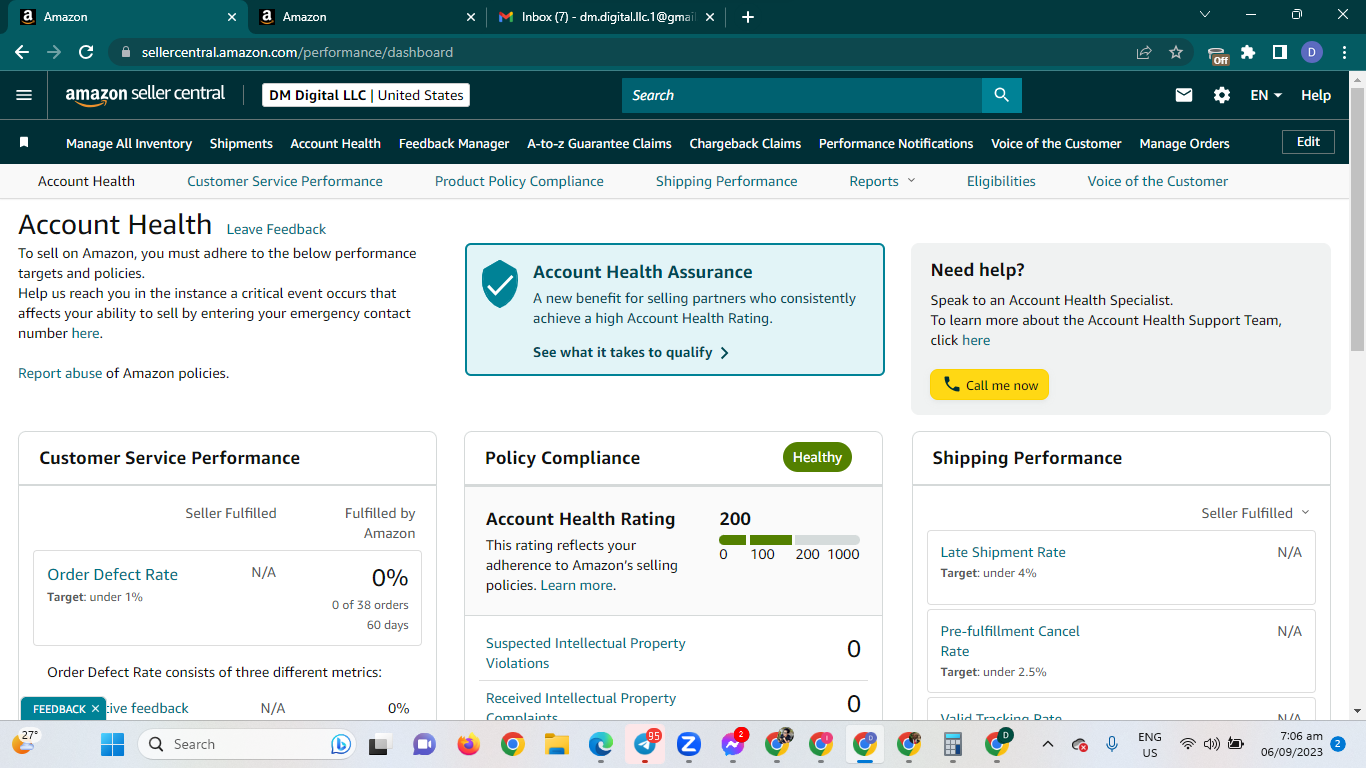Click the Amazon Seller Central logo
This screenshot has height=768, width=1366.
pos(146,95)
